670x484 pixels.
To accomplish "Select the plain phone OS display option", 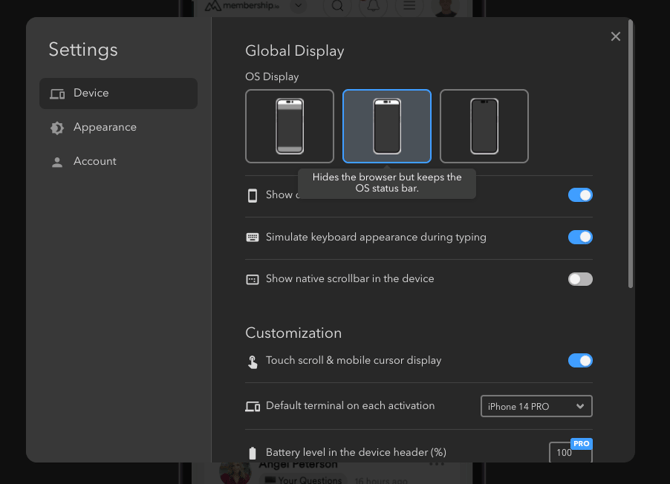I will tap(484, 126).
